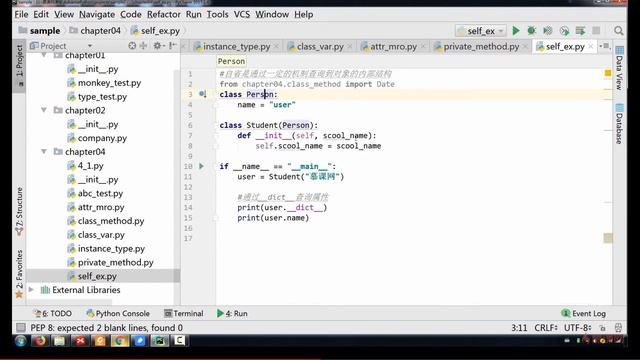This screenshot has height=360, width=640.
Task: Open the TODO tool window
Action: coord(53,313)
